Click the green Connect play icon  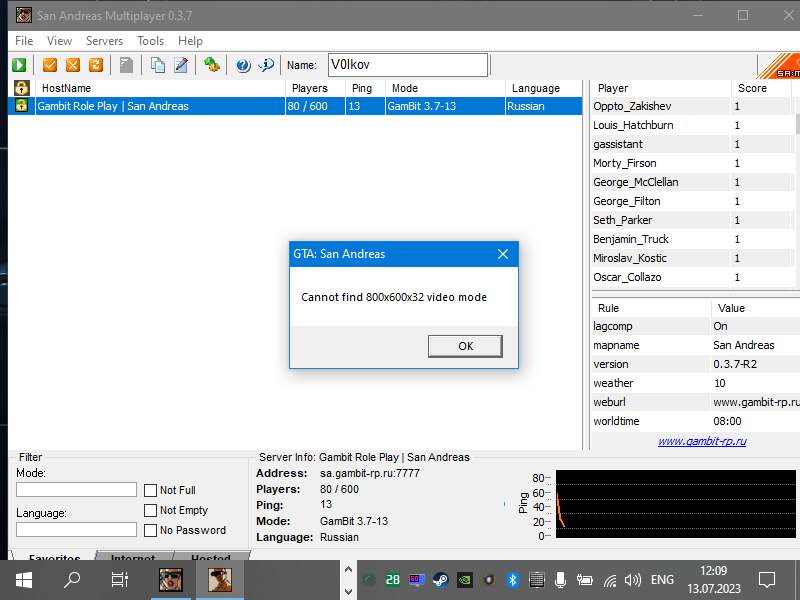(19, 65)
